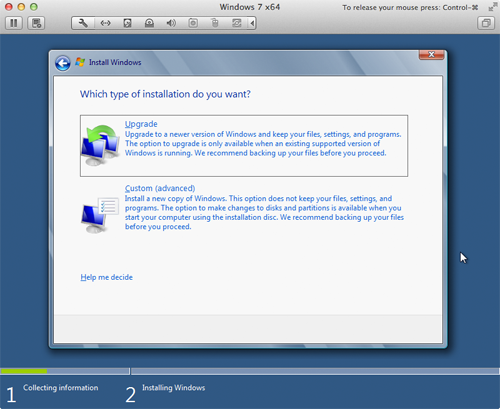Open the CD/DVD drive icon

click(x=149, y=23)
